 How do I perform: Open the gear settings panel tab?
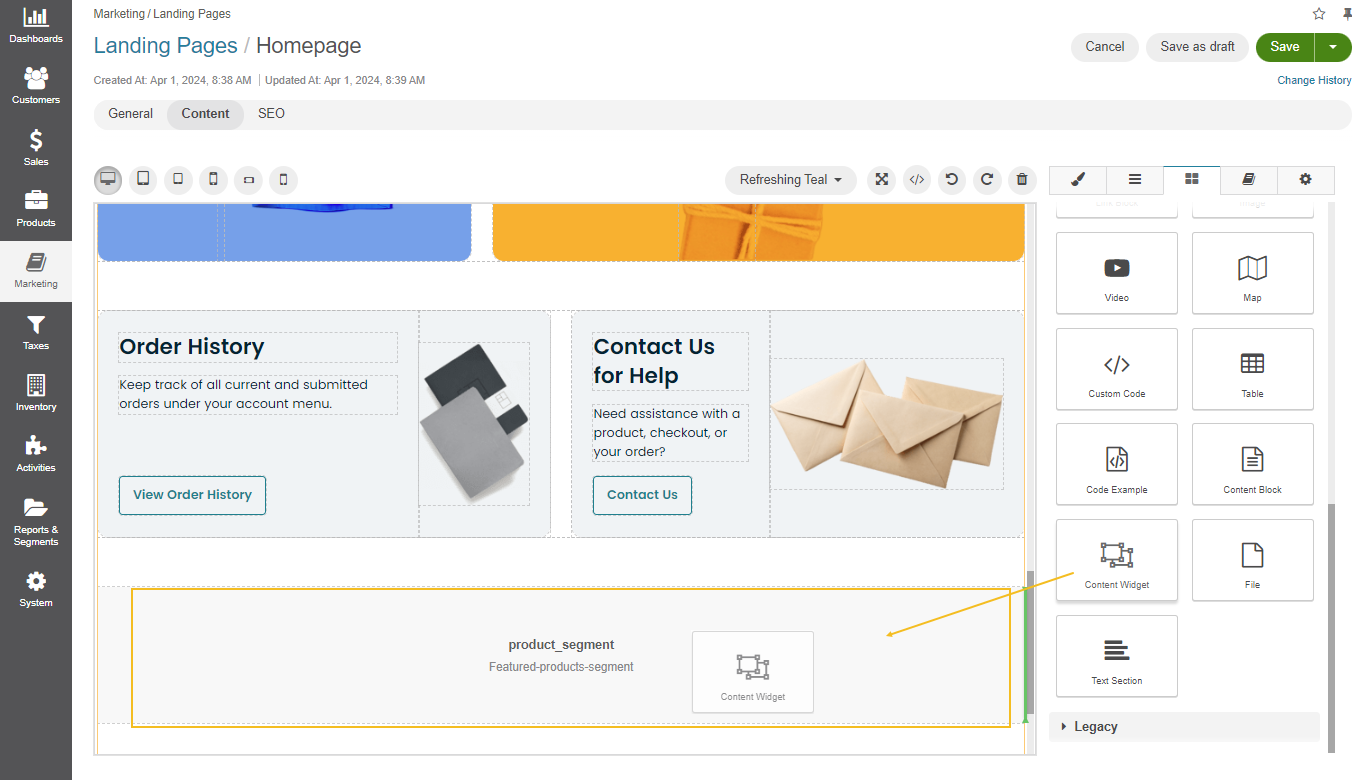click(x=1306, y=180)
